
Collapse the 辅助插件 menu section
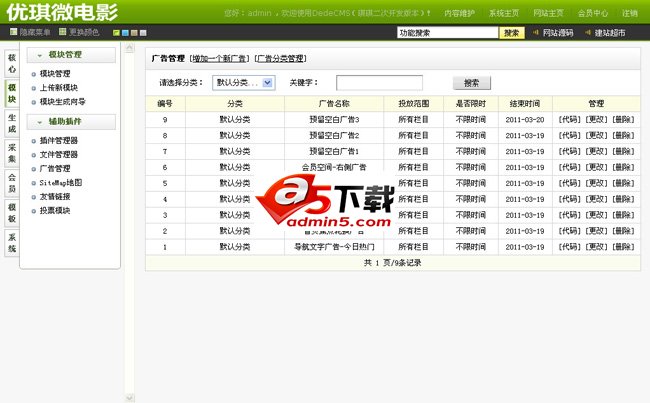(x=71, y=121)
